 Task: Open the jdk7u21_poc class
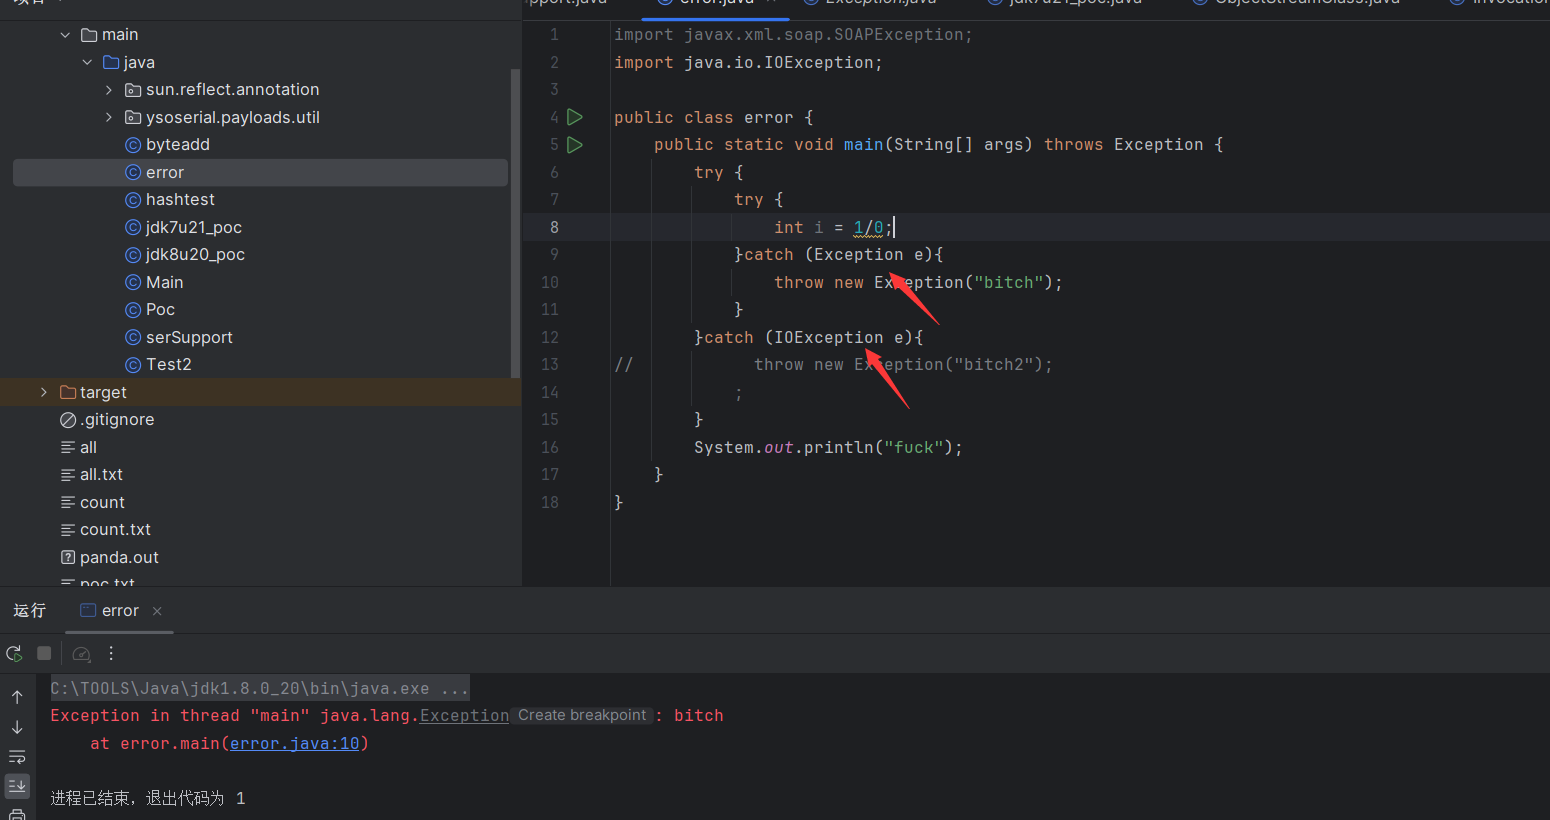[x=194, y=227]
